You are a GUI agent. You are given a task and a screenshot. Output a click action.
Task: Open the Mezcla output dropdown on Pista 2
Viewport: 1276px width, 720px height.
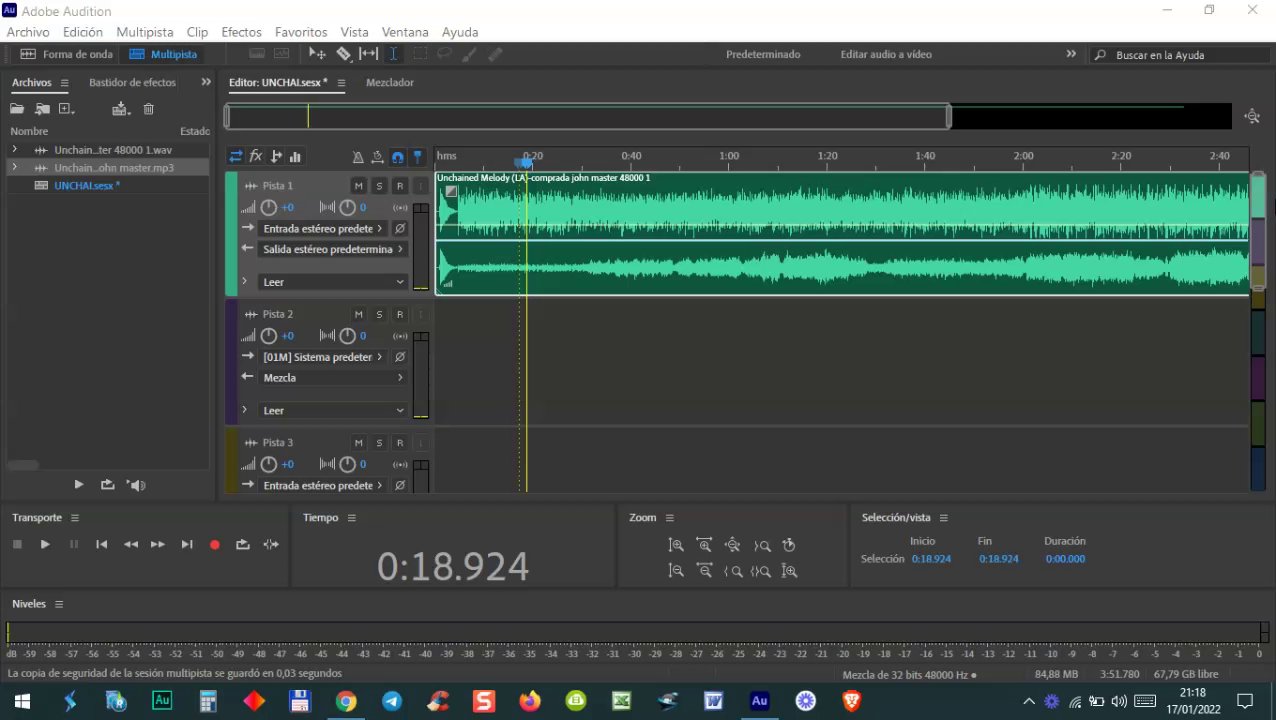coord(333,378)
